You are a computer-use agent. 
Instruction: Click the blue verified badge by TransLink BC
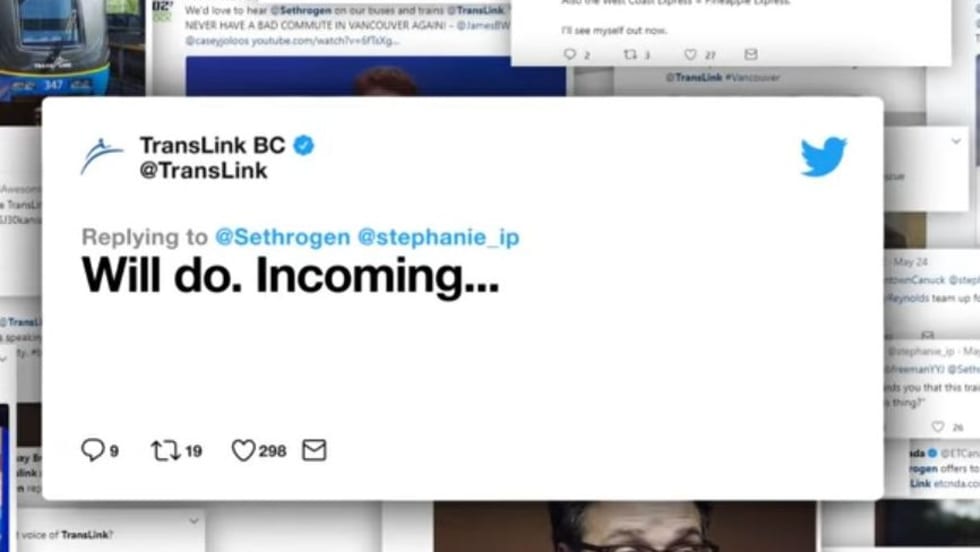304,145
